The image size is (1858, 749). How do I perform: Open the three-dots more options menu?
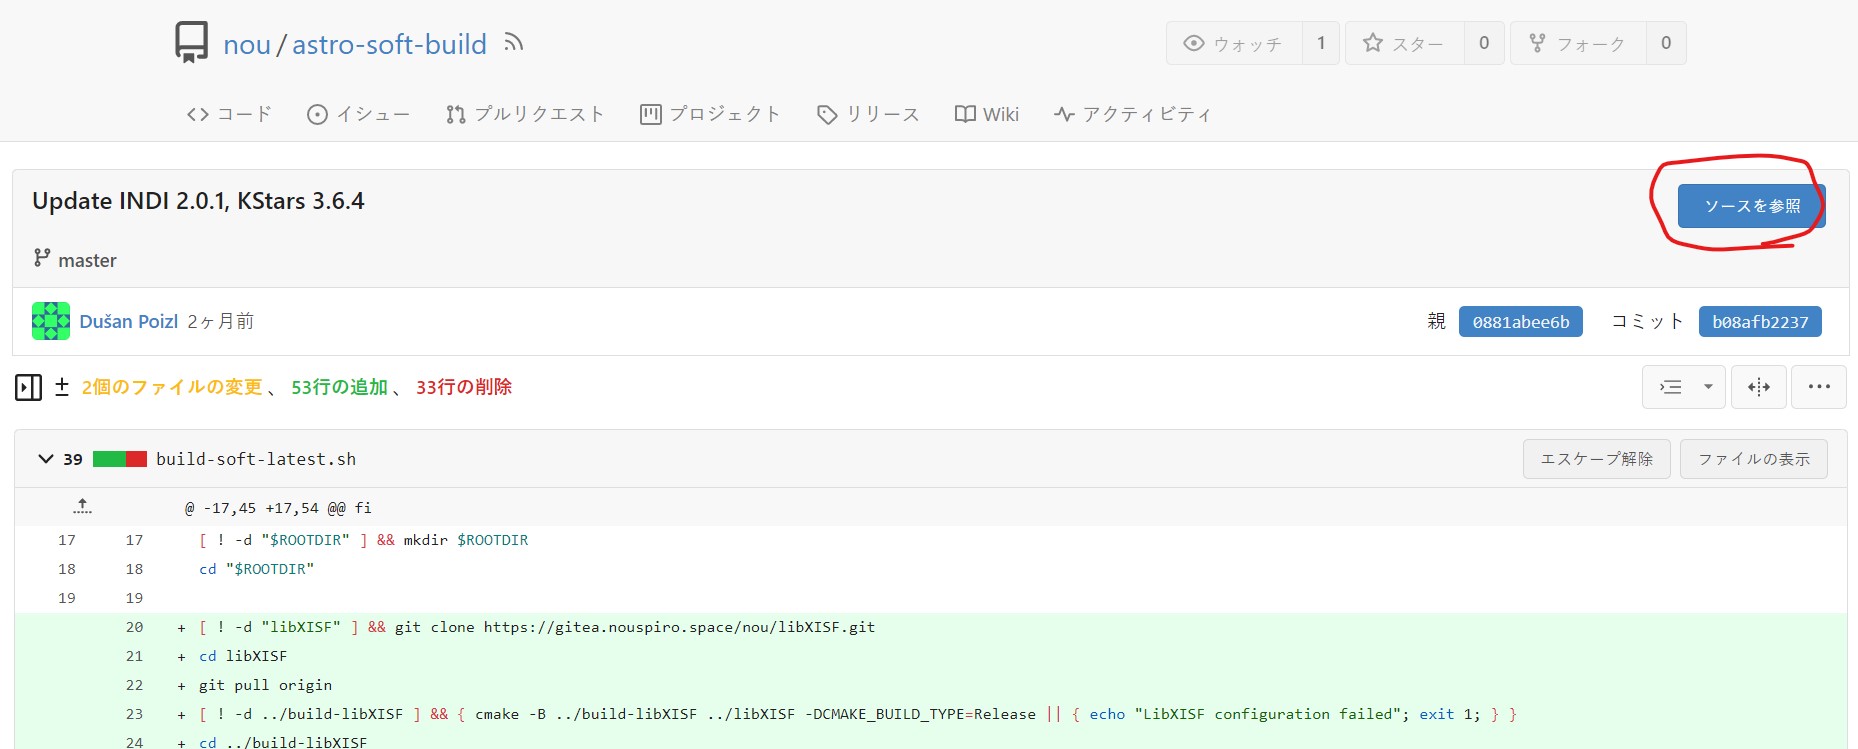(1819, 387)
